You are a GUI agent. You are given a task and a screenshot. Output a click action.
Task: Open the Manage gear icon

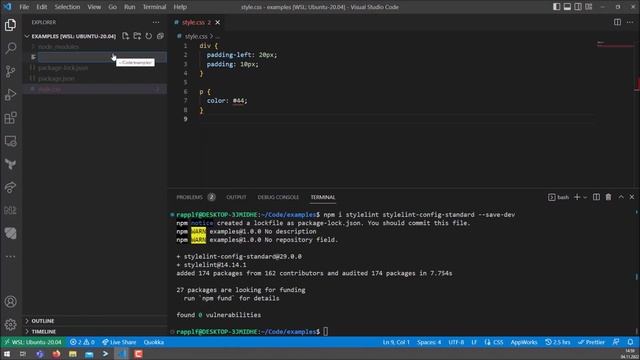coord(11,324)
